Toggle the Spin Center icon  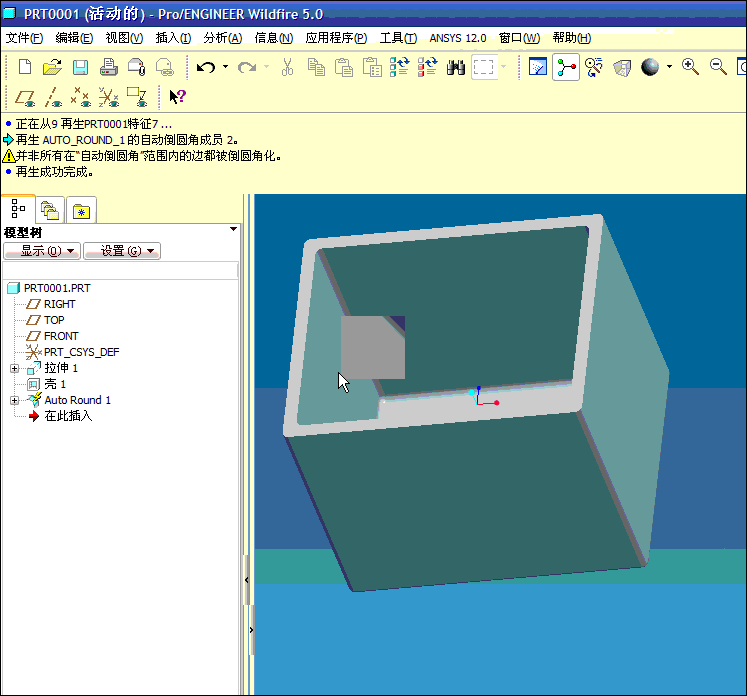(566, 67)
